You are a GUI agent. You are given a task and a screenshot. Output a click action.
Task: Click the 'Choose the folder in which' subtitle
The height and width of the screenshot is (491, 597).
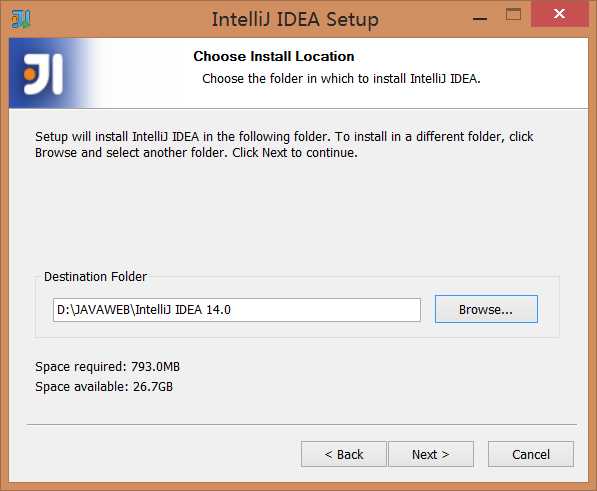point(341,79)
